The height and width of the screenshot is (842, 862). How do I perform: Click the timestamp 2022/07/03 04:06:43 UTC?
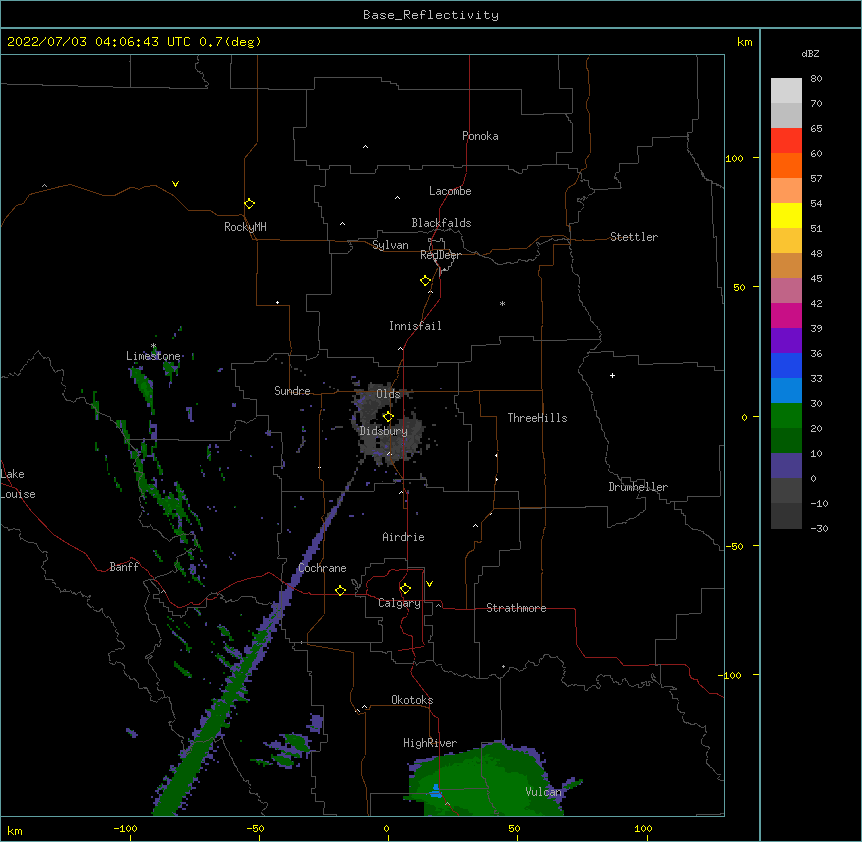coord(99,42)
